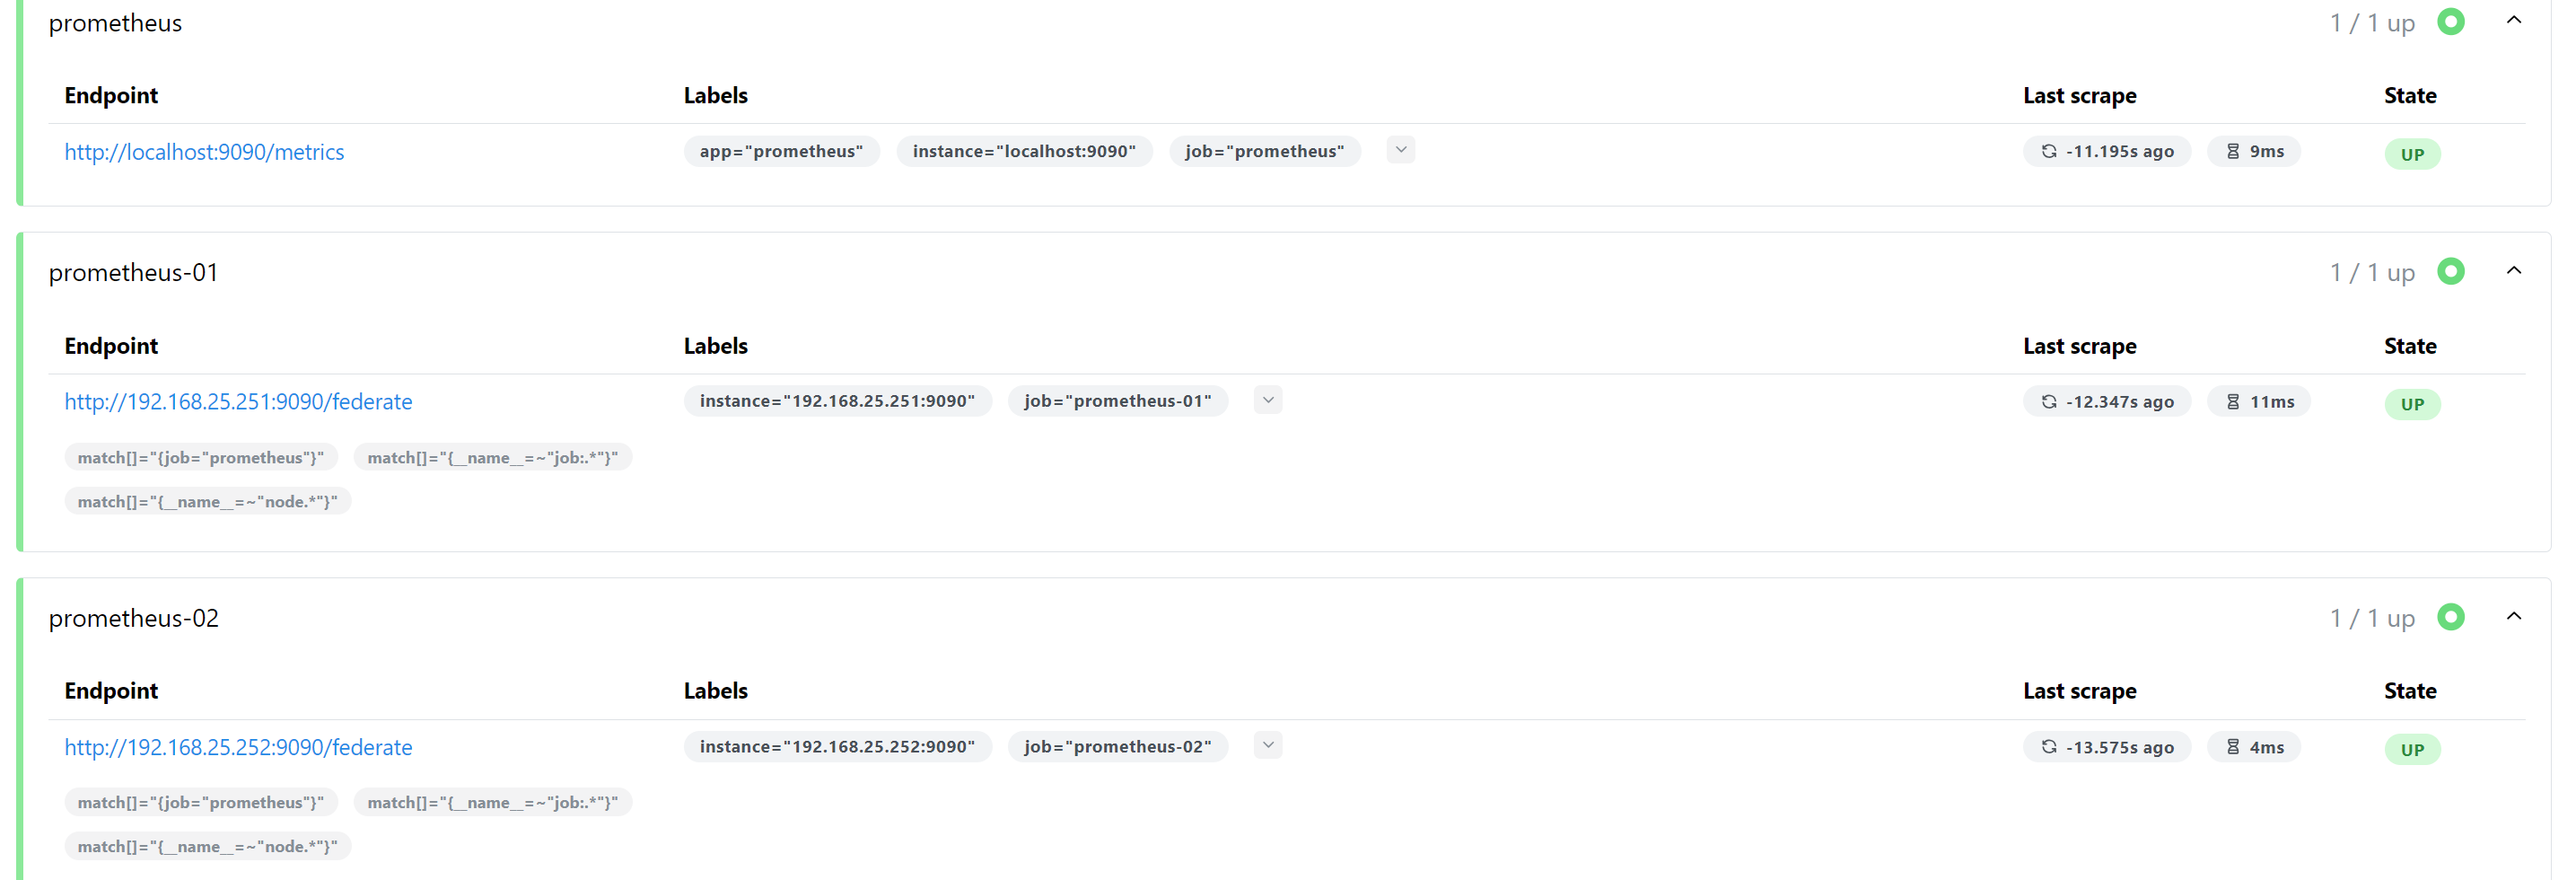Click 1 / 1 up text for prometheus
Image resolution: width=2576 pixels, height=880 pixels.
[2372, 22]
